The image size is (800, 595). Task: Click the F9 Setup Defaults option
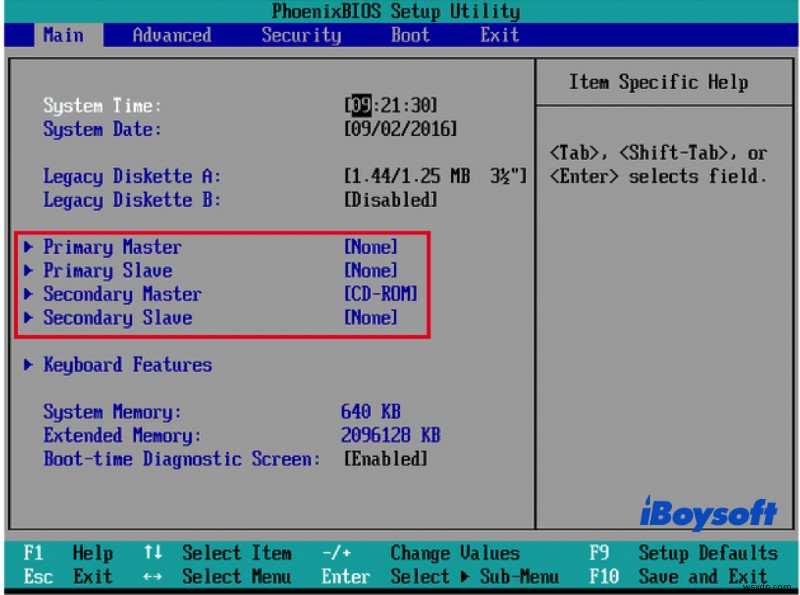(679, 553)
